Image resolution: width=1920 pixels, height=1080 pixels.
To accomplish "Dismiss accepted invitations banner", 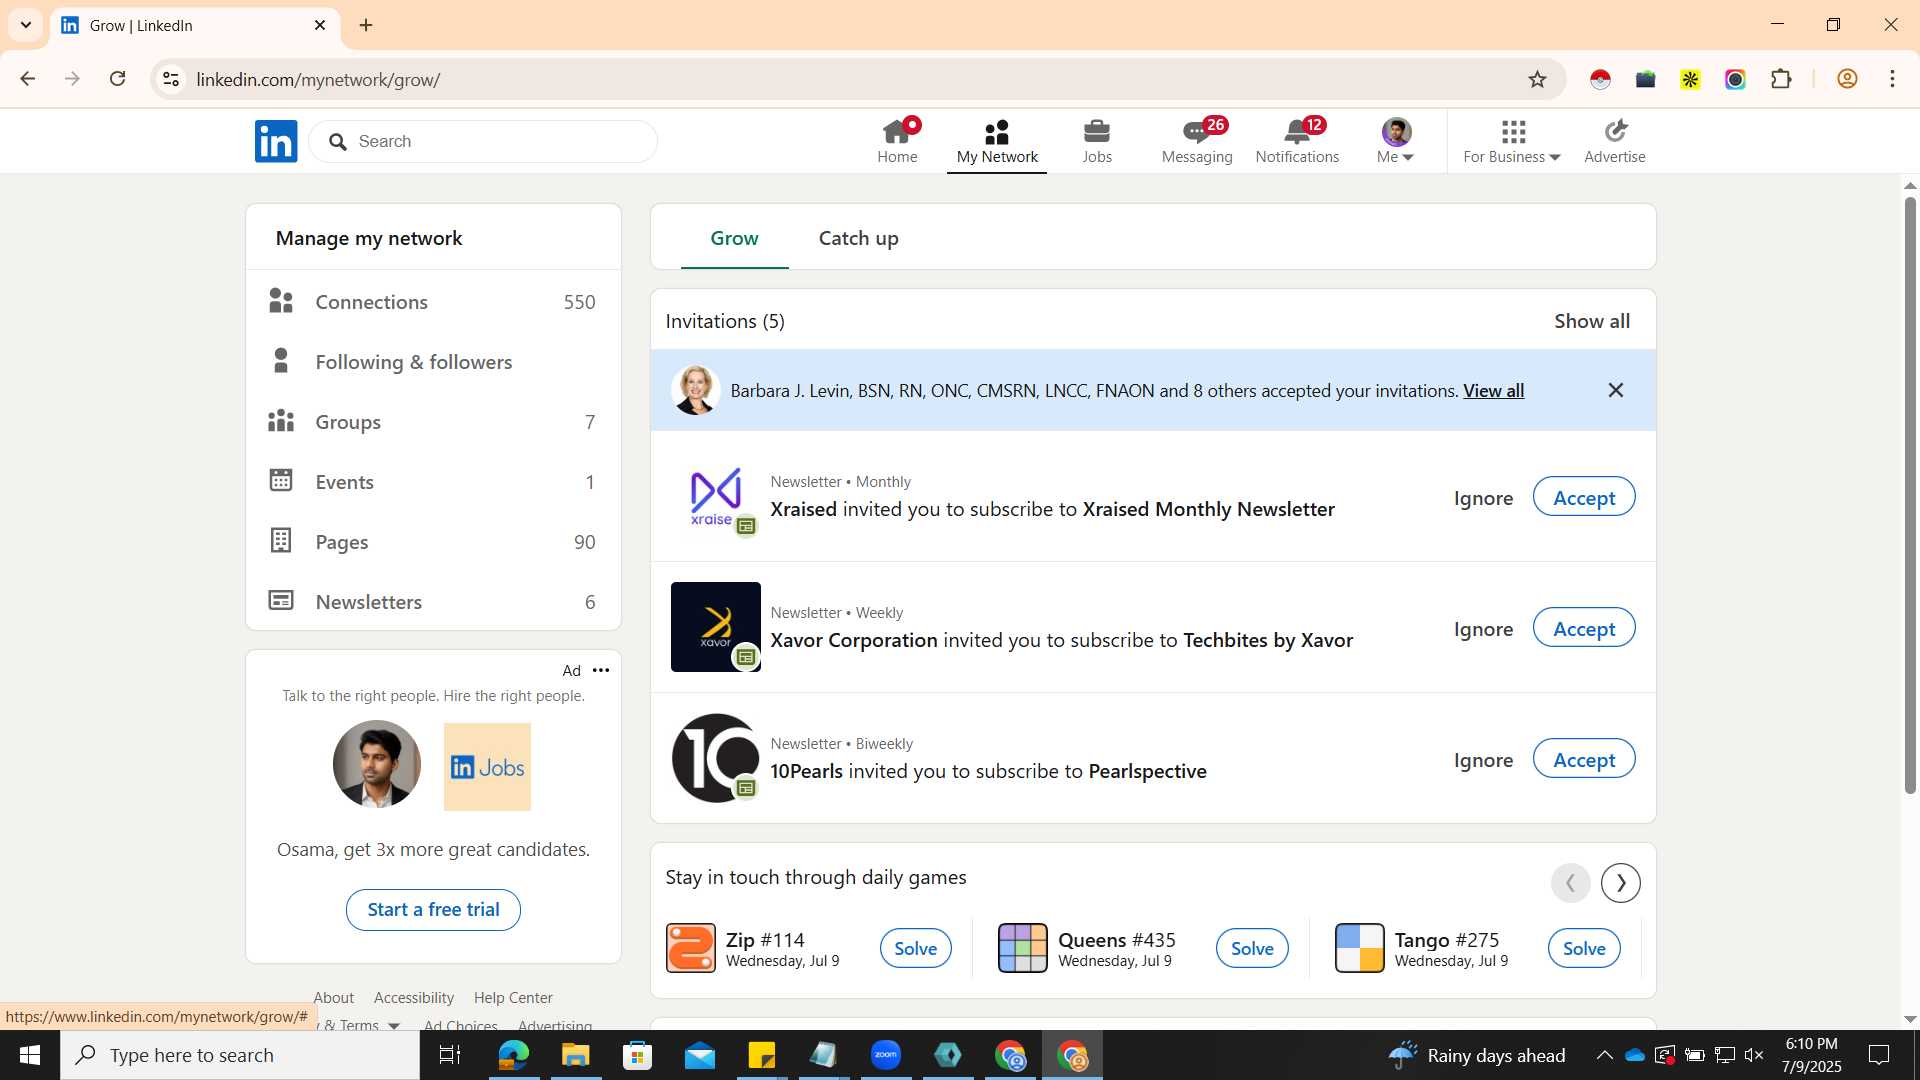I will [x=1616, y=390].
